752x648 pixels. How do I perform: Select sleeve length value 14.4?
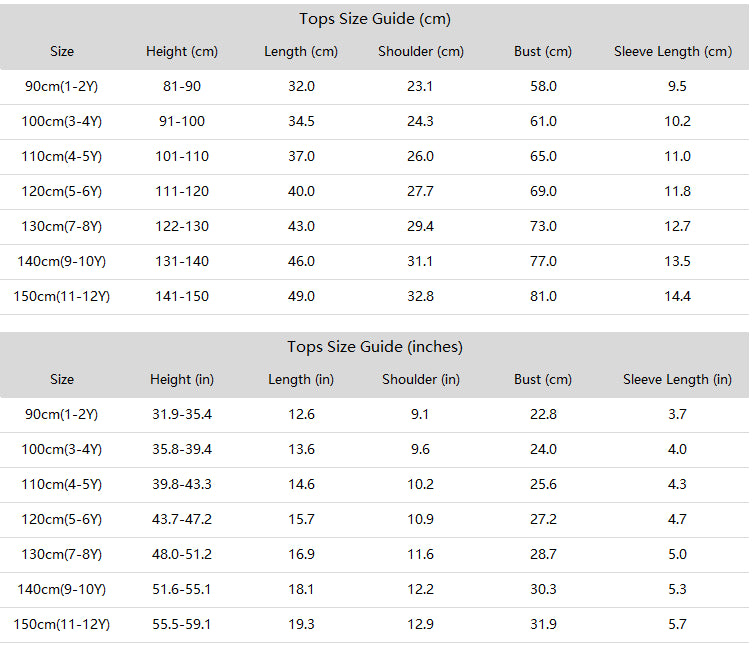click(677, 296)
